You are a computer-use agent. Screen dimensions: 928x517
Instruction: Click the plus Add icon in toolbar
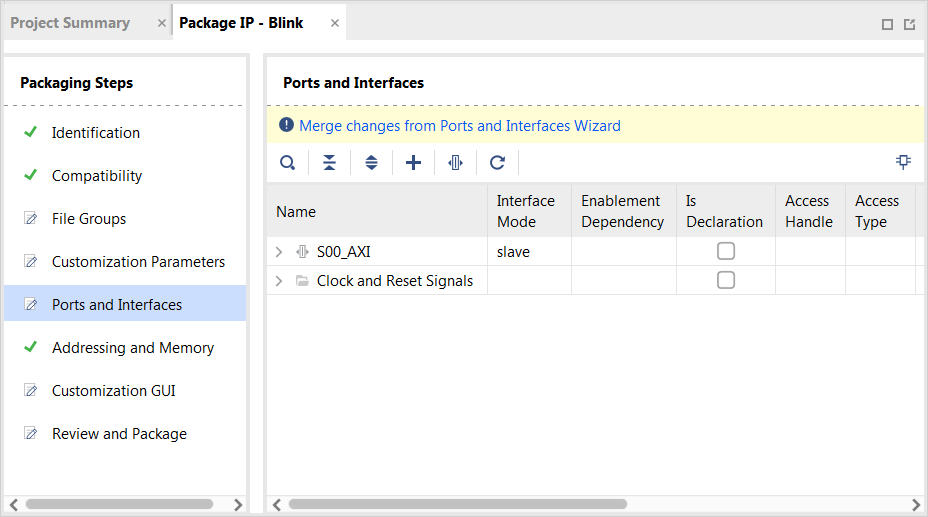point(413,163)
